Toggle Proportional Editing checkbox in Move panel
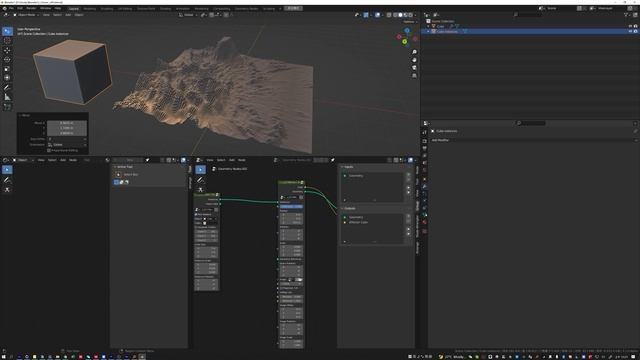The image size is (640, 360). pos(49,150)
